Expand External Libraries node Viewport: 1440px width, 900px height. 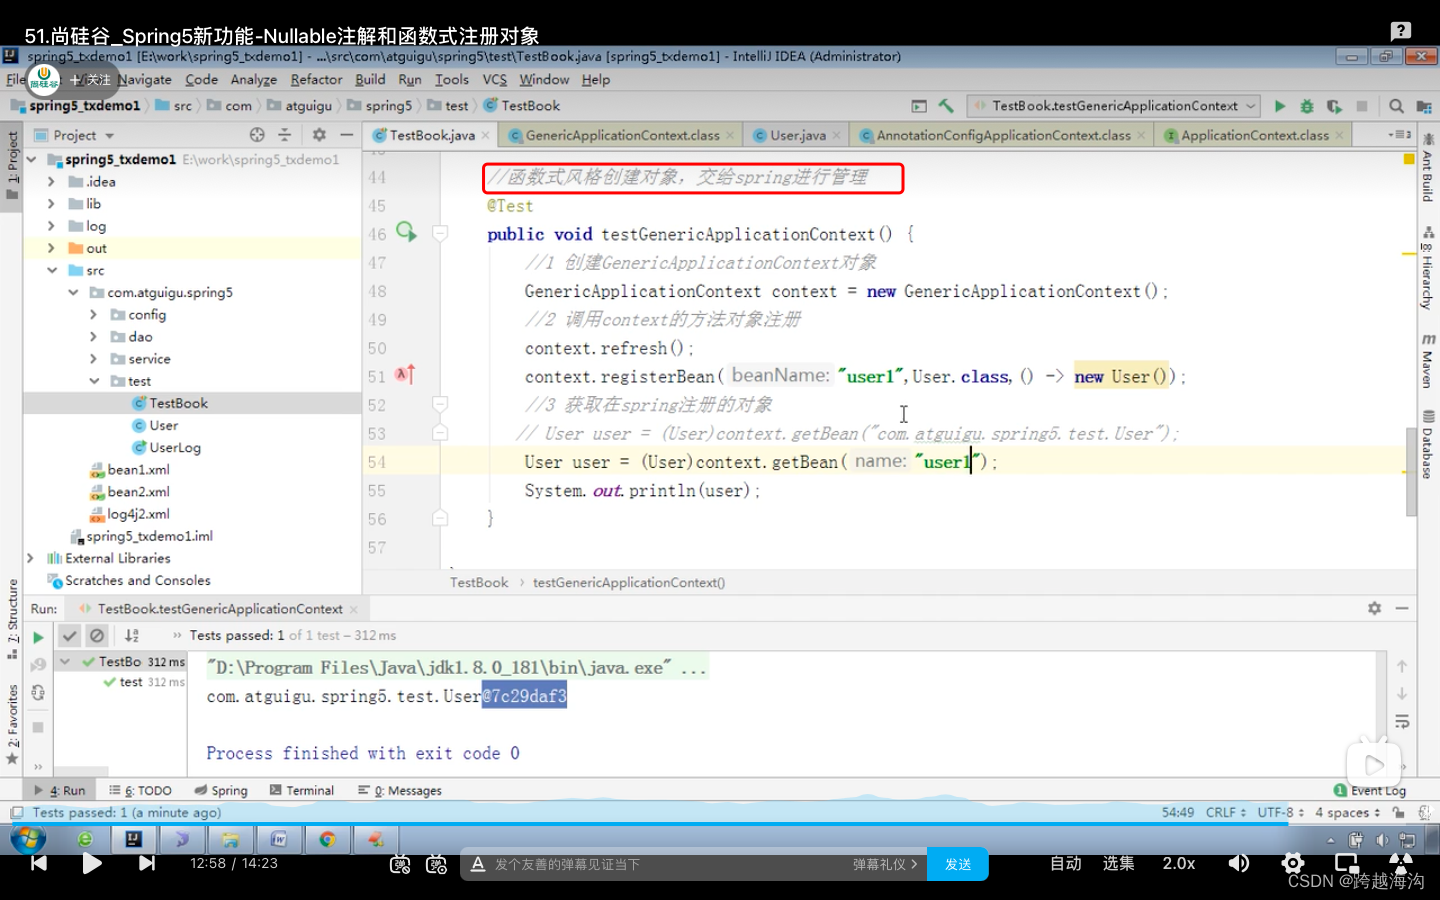[30, 558]
